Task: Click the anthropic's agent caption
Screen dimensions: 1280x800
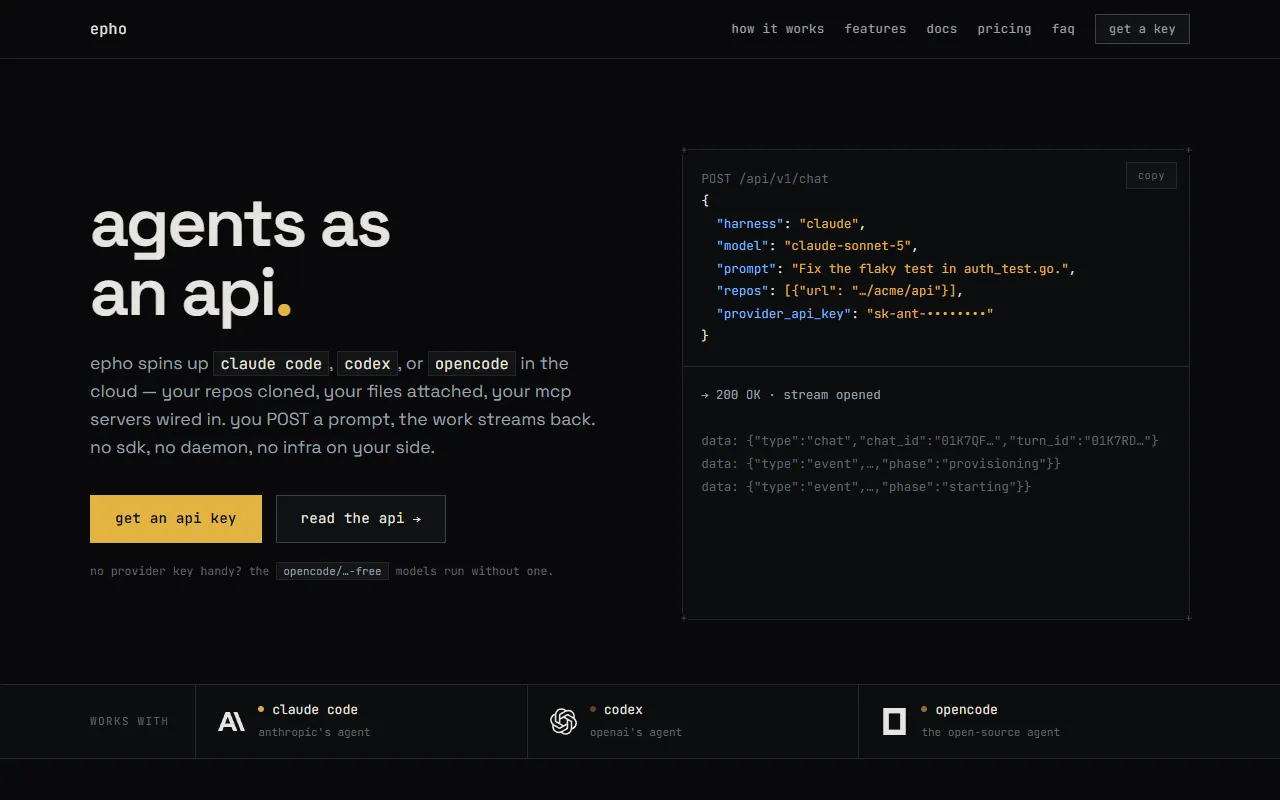Action: [314, 732]
